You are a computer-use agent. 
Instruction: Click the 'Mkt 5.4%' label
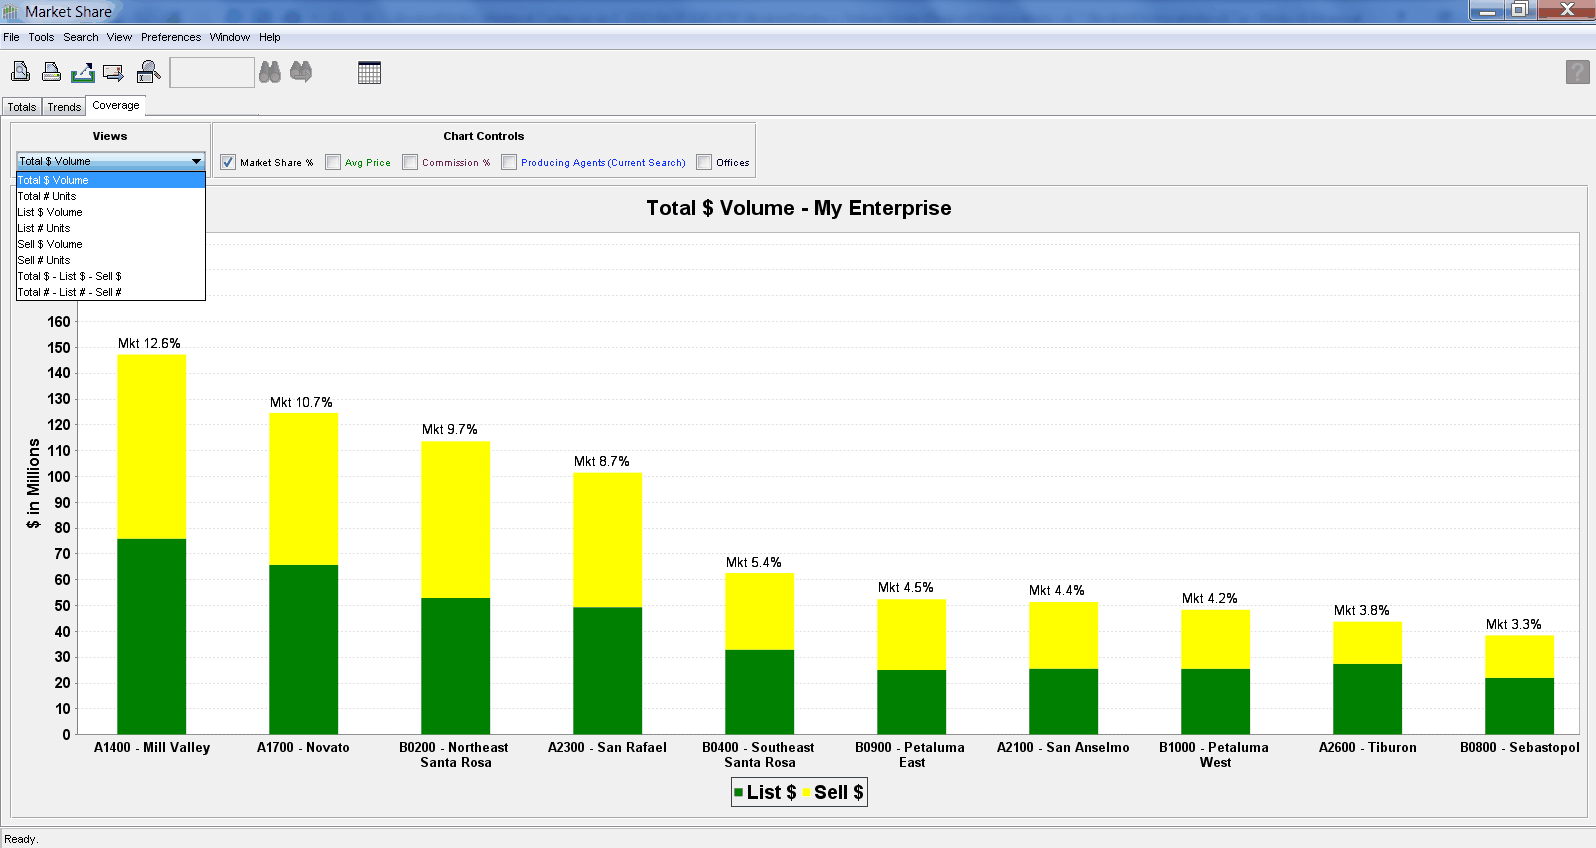pos(754,562)
